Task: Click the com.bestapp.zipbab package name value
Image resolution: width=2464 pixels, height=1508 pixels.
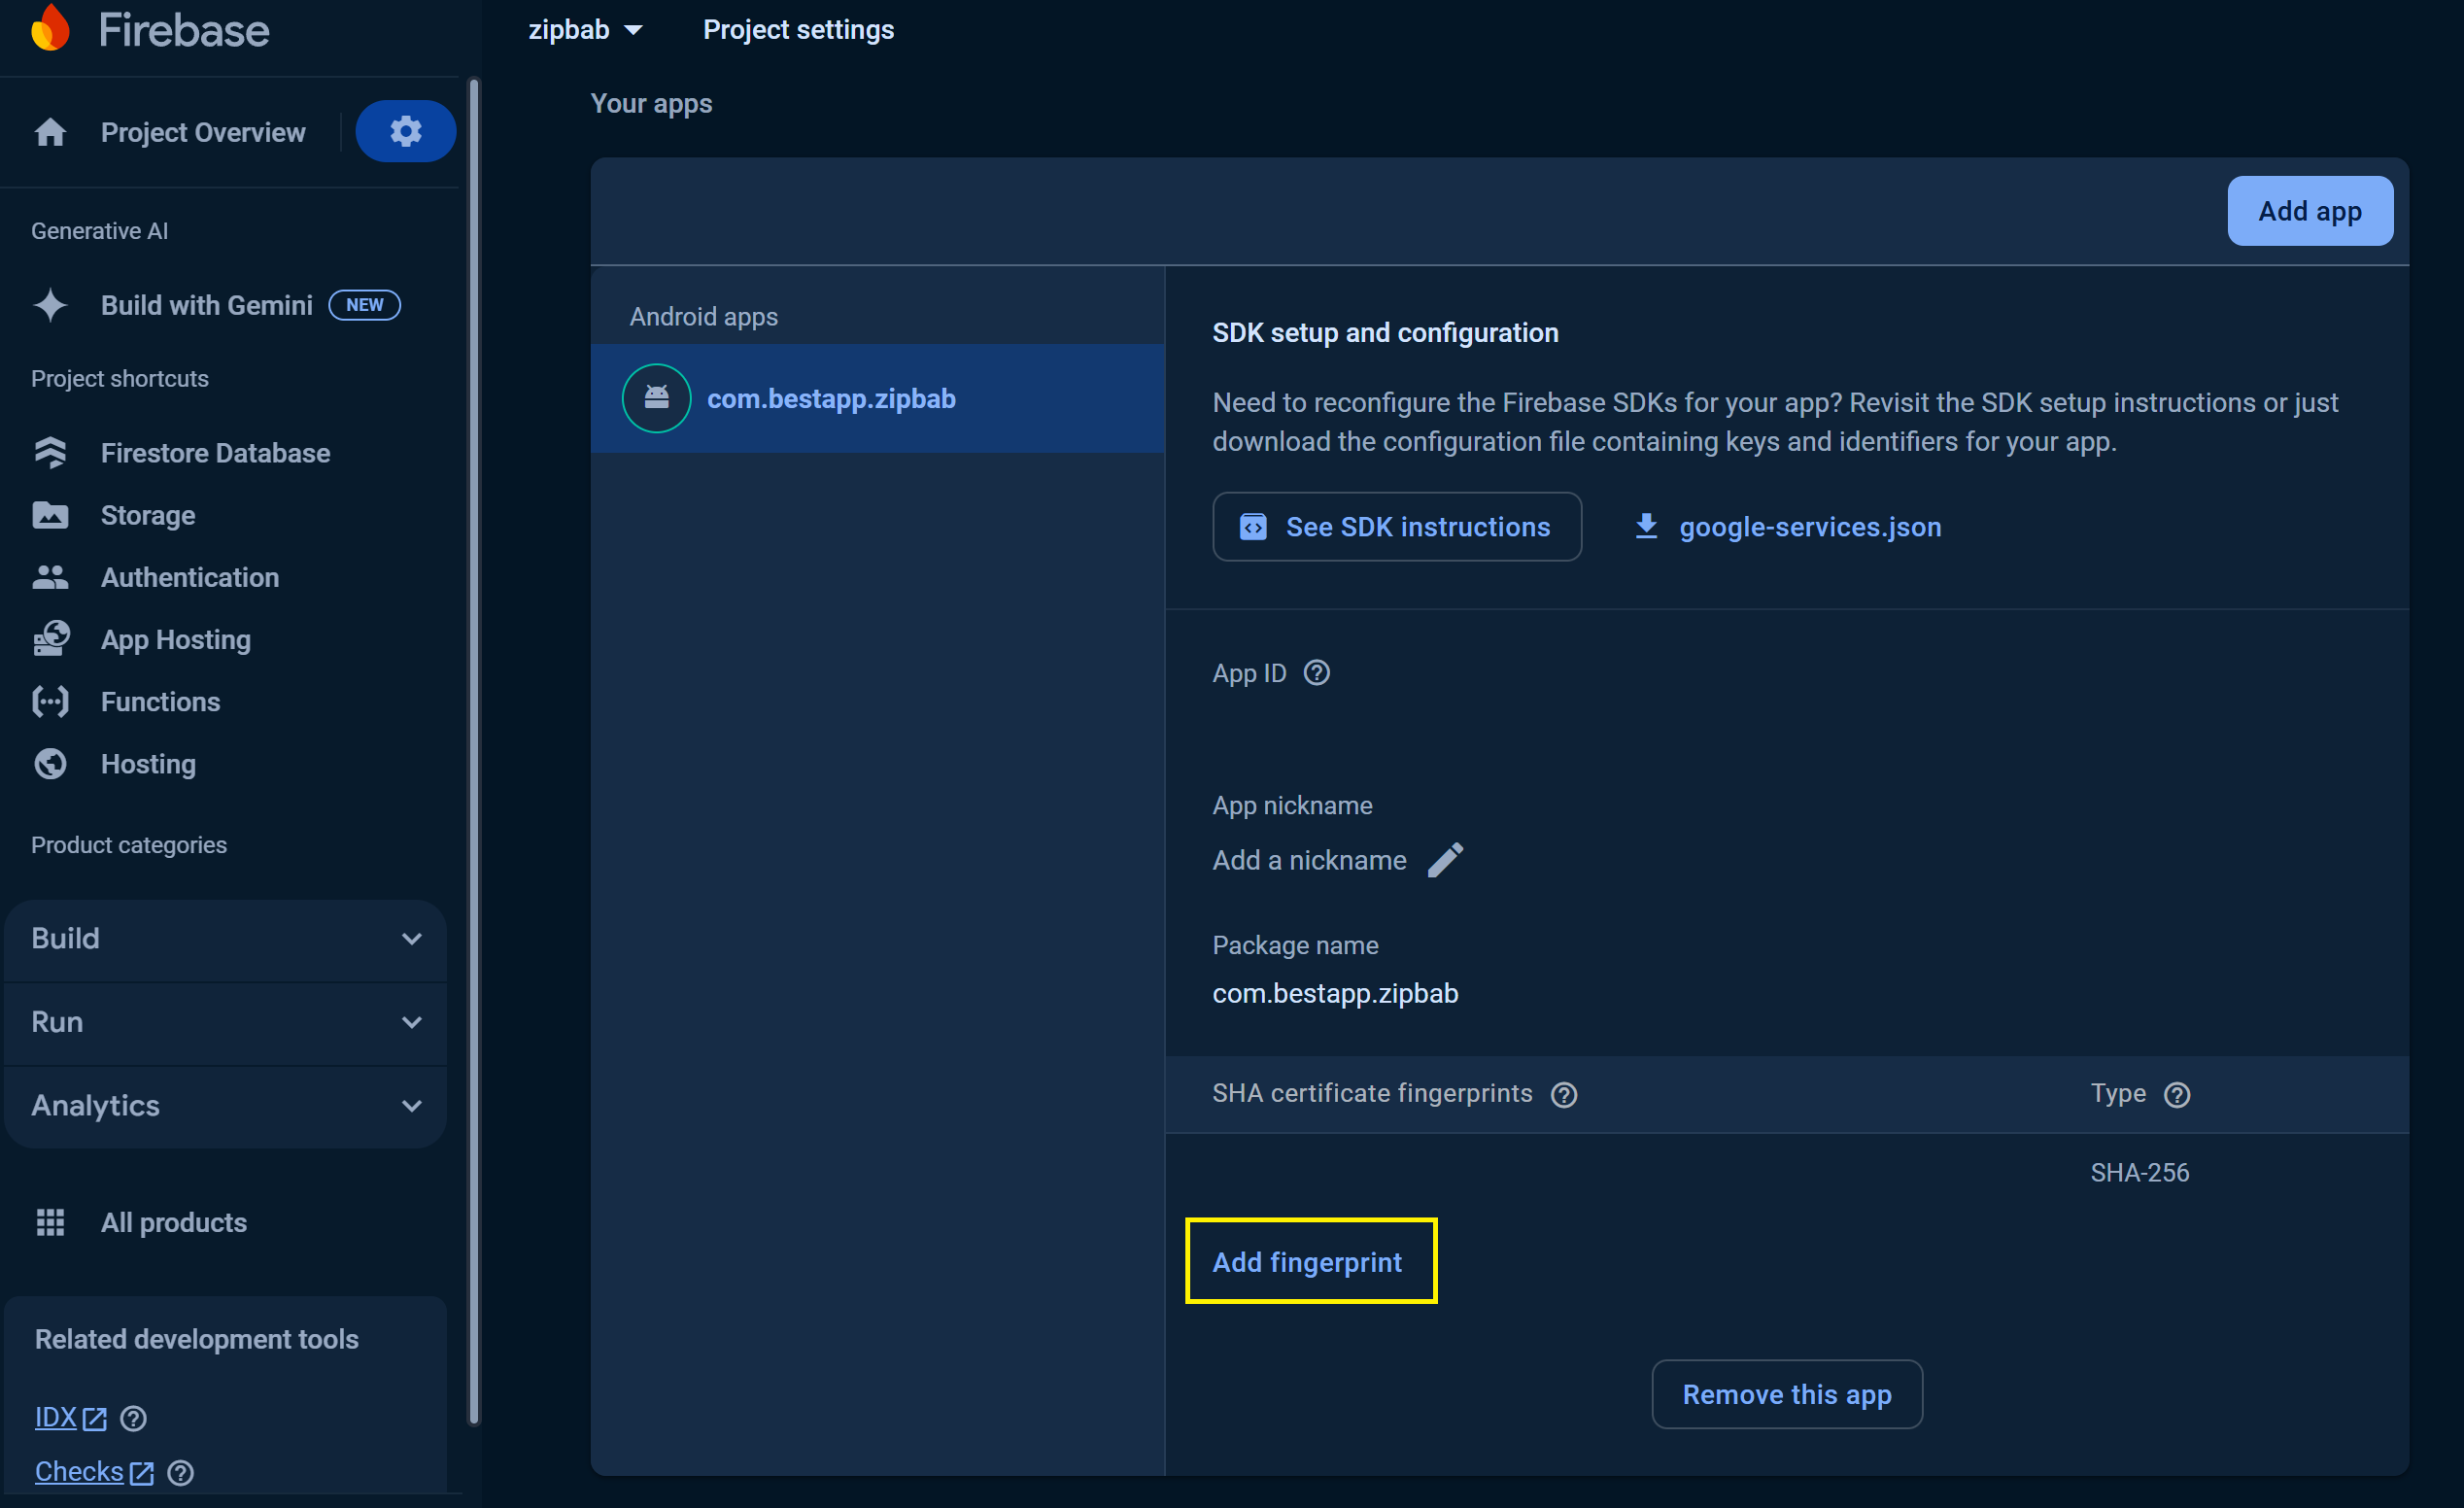Action: point(1335,993)
